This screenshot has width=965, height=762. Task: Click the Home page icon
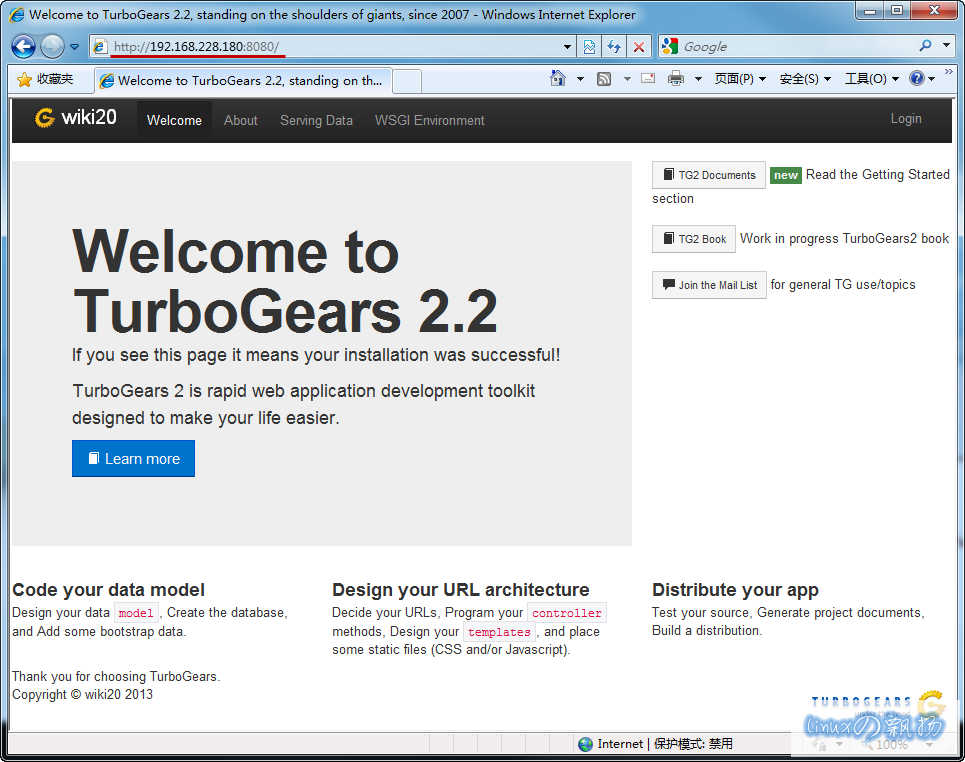tap(558, 79)
